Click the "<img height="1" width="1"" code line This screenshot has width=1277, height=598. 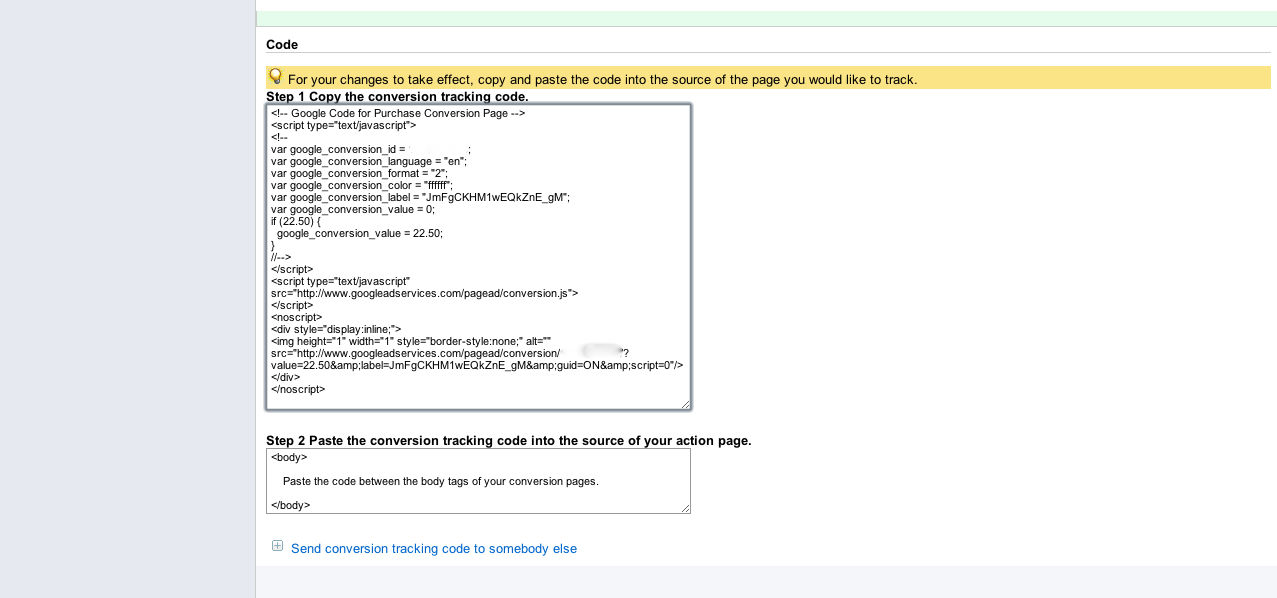point(411,341)
